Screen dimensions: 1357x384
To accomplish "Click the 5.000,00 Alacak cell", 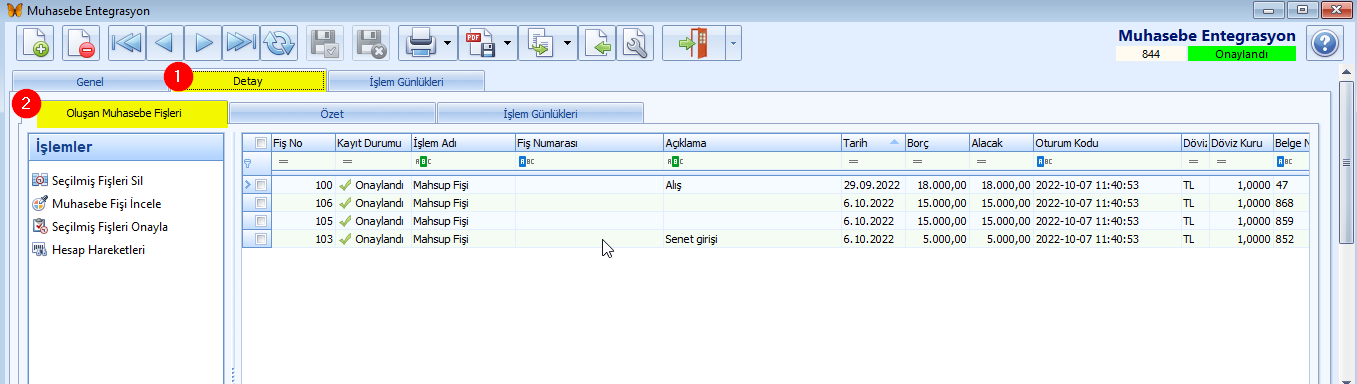I will click(x=1001, y=239).
